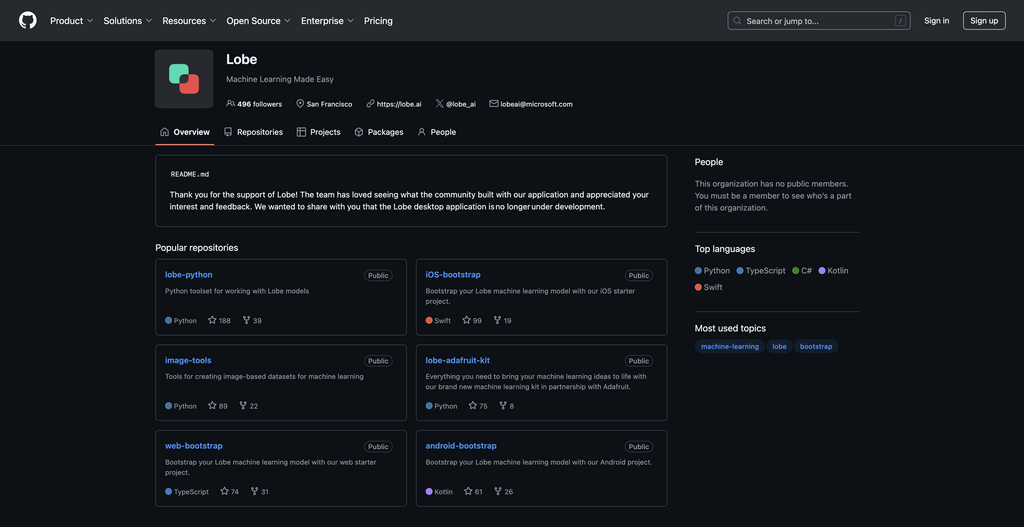Click the star icon on lobe-python
Viewport: 1024px width, 527px height.
click(x=212, y=321)
